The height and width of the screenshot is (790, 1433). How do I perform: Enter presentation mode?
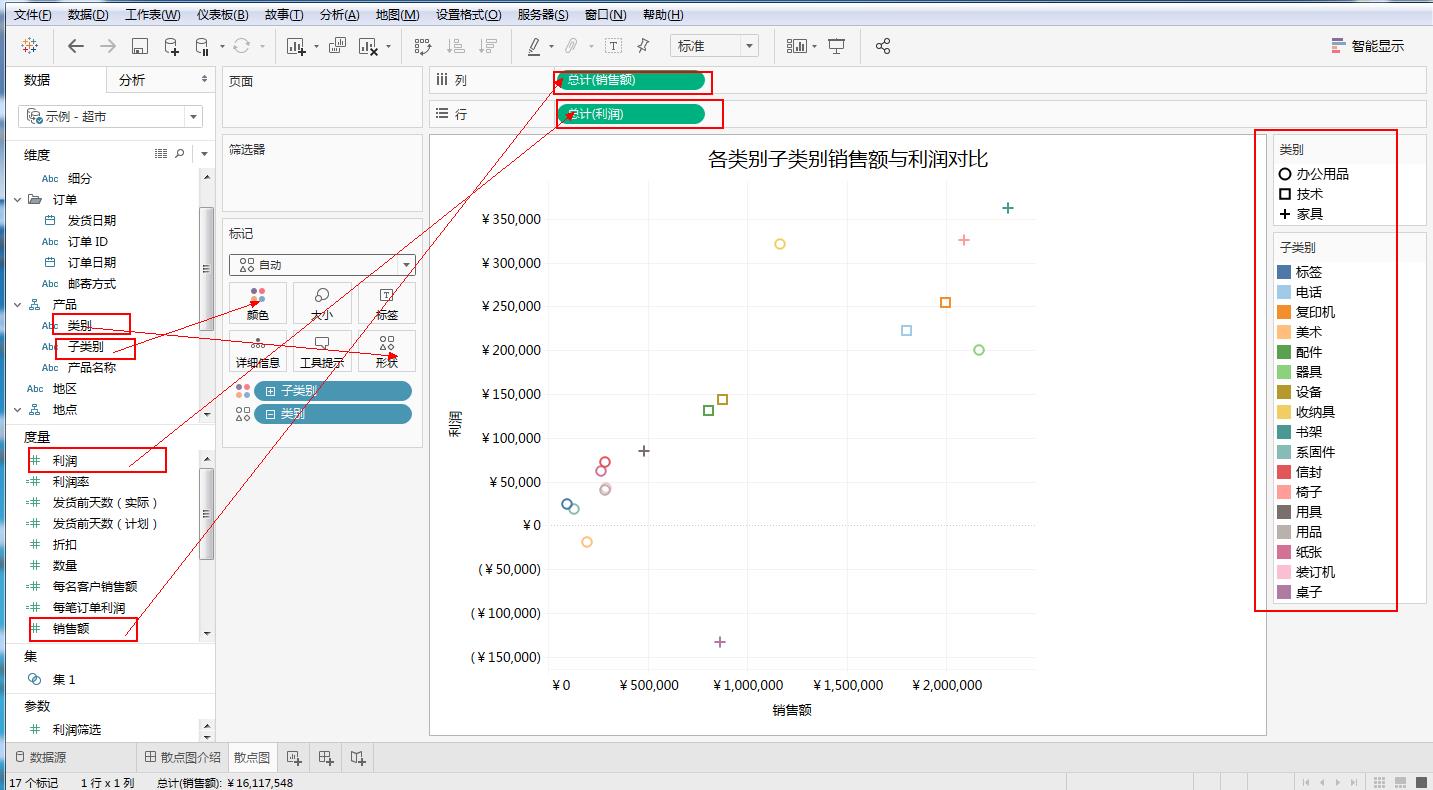coord(837,46)
